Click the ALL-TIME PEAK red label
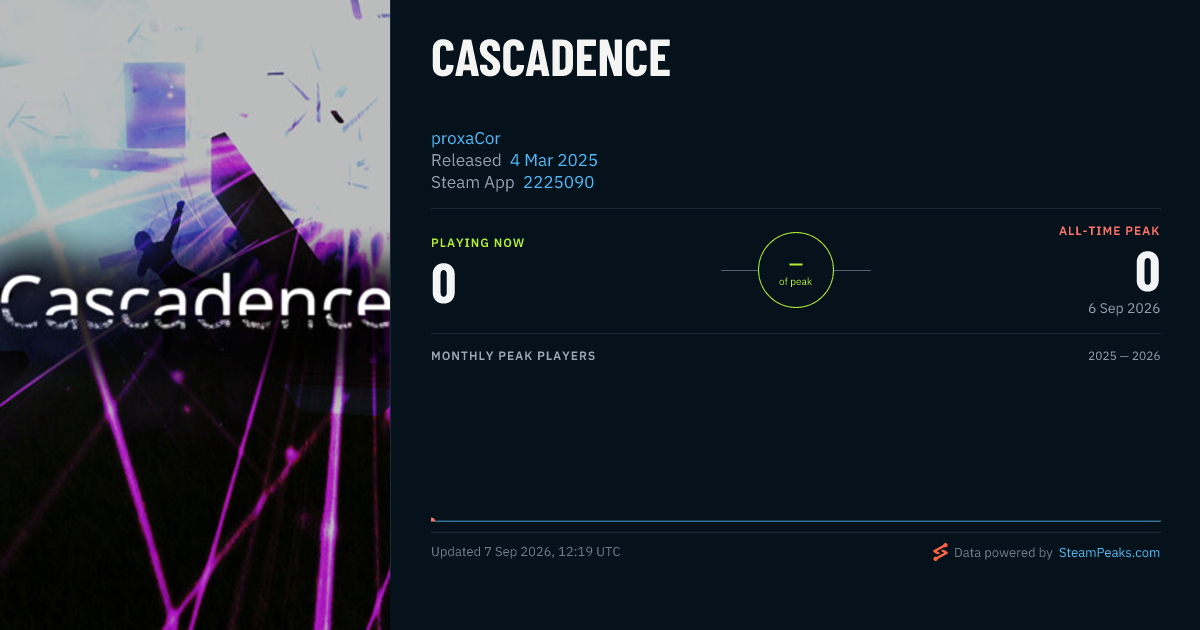Viewport: 1200px width, 630px height. pos(1110,231)
